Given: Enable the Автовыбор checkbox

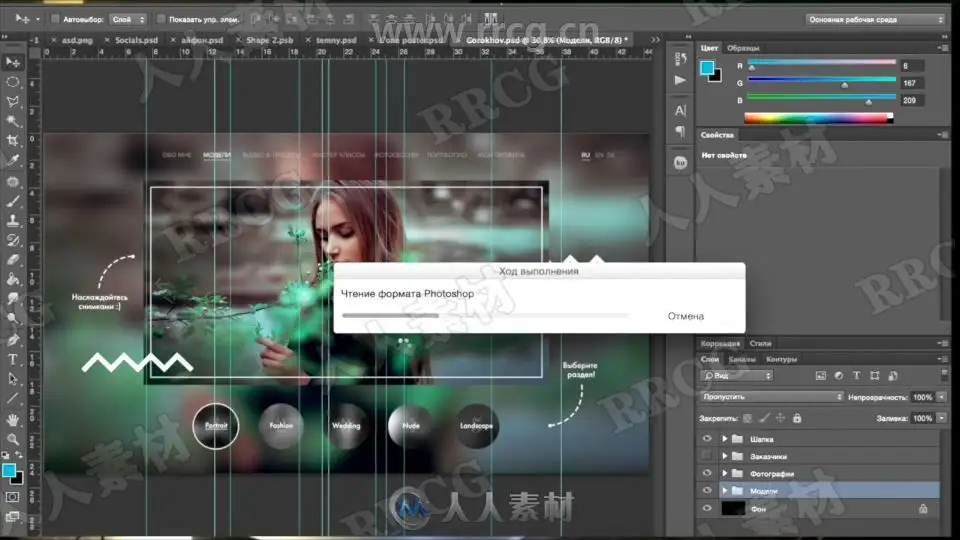Looking at the screenshot, I should [54, 19].
